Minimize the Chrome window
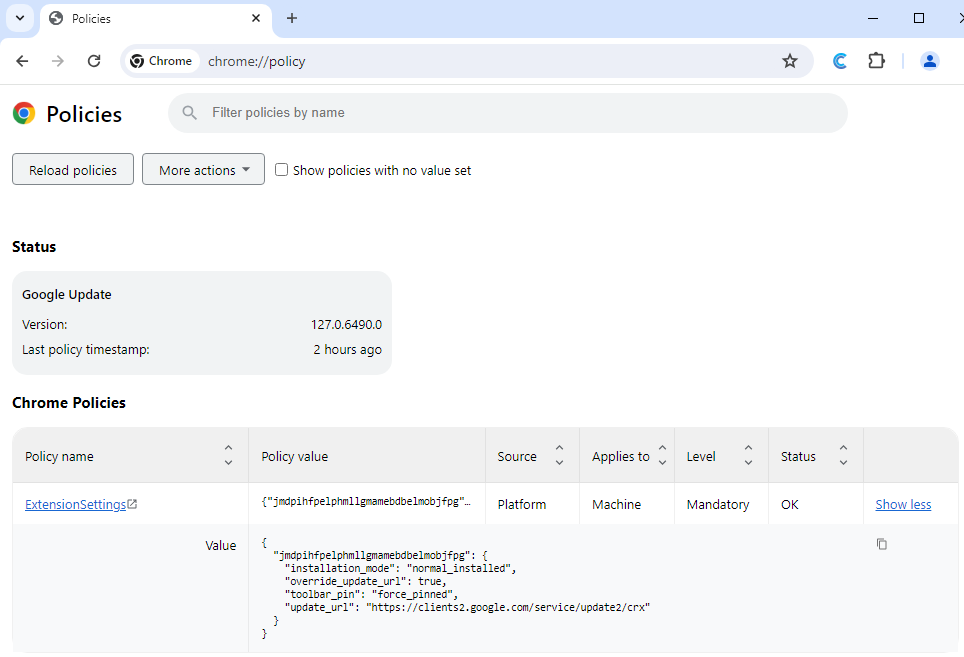The height and width of the screenshot is (657, 964). click(872, 18)
